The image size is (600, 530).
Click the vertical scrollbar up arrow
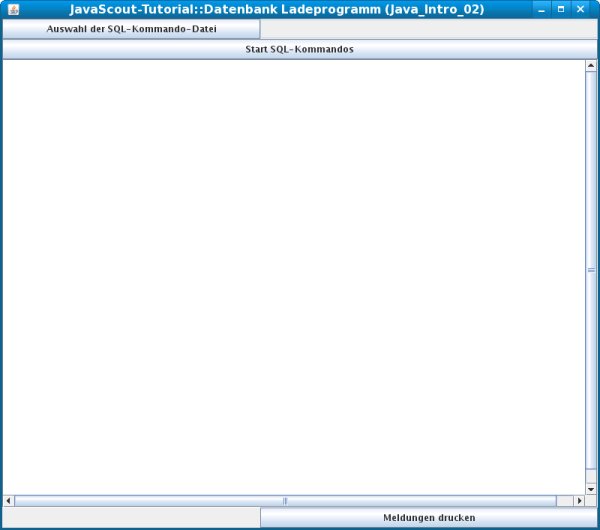591,66
